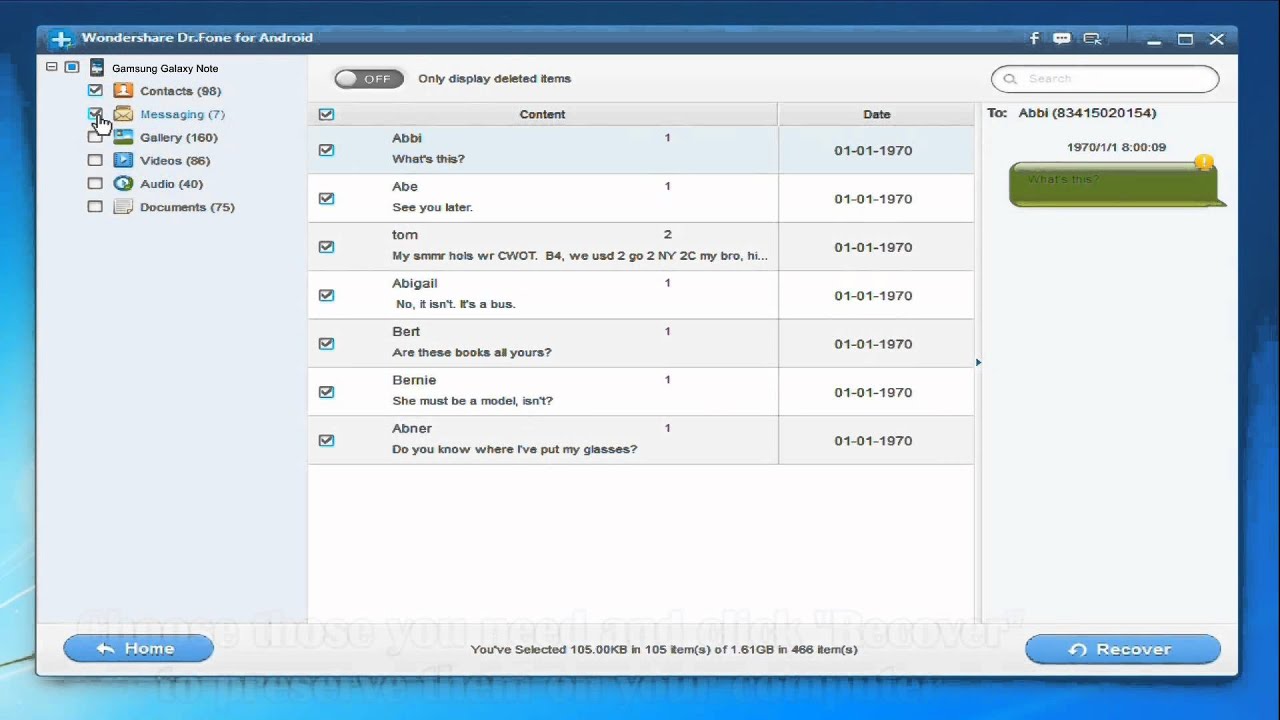Viewport: 1280px width, 720px height.
Task: Click the 'To: Abbi (83415020154)' header
Action: [1071, 113]
